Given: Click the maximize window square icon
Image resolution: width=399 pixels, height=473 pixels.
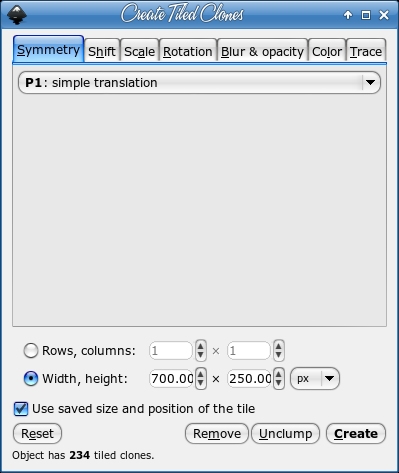Looking at the screenshot, I should [x=366, y=15].
